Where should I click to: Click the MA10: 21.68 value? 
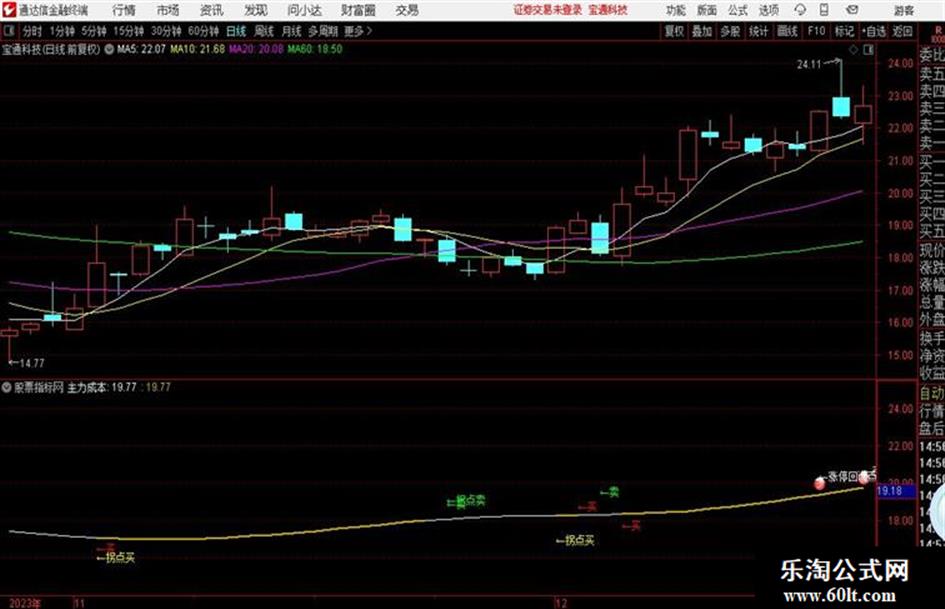click(x=198, y=49)
